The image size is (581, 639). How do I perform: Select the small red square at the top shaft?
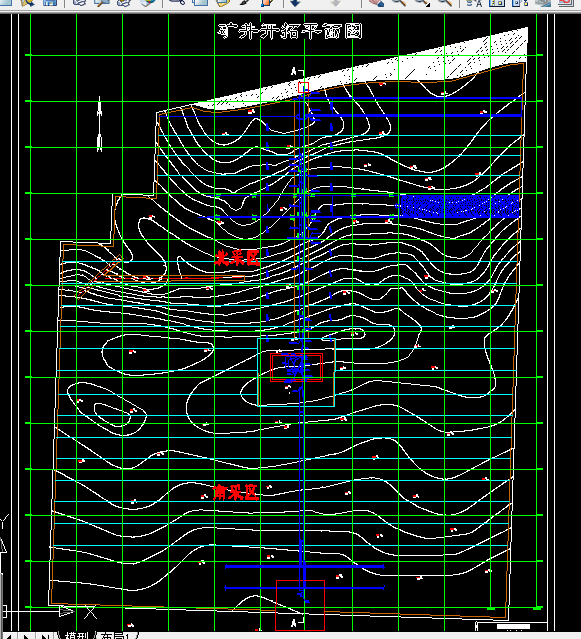304,87
